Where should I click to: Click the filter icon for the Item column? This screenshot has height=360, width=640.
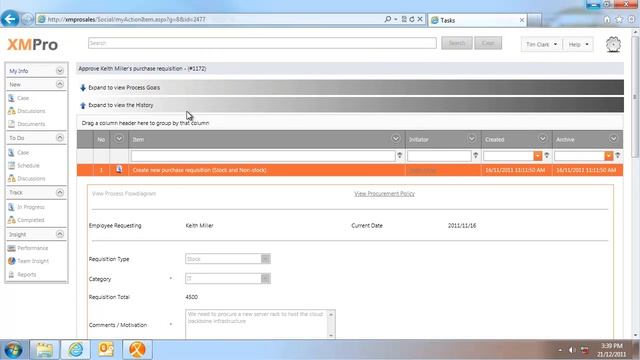pos(400,156)
